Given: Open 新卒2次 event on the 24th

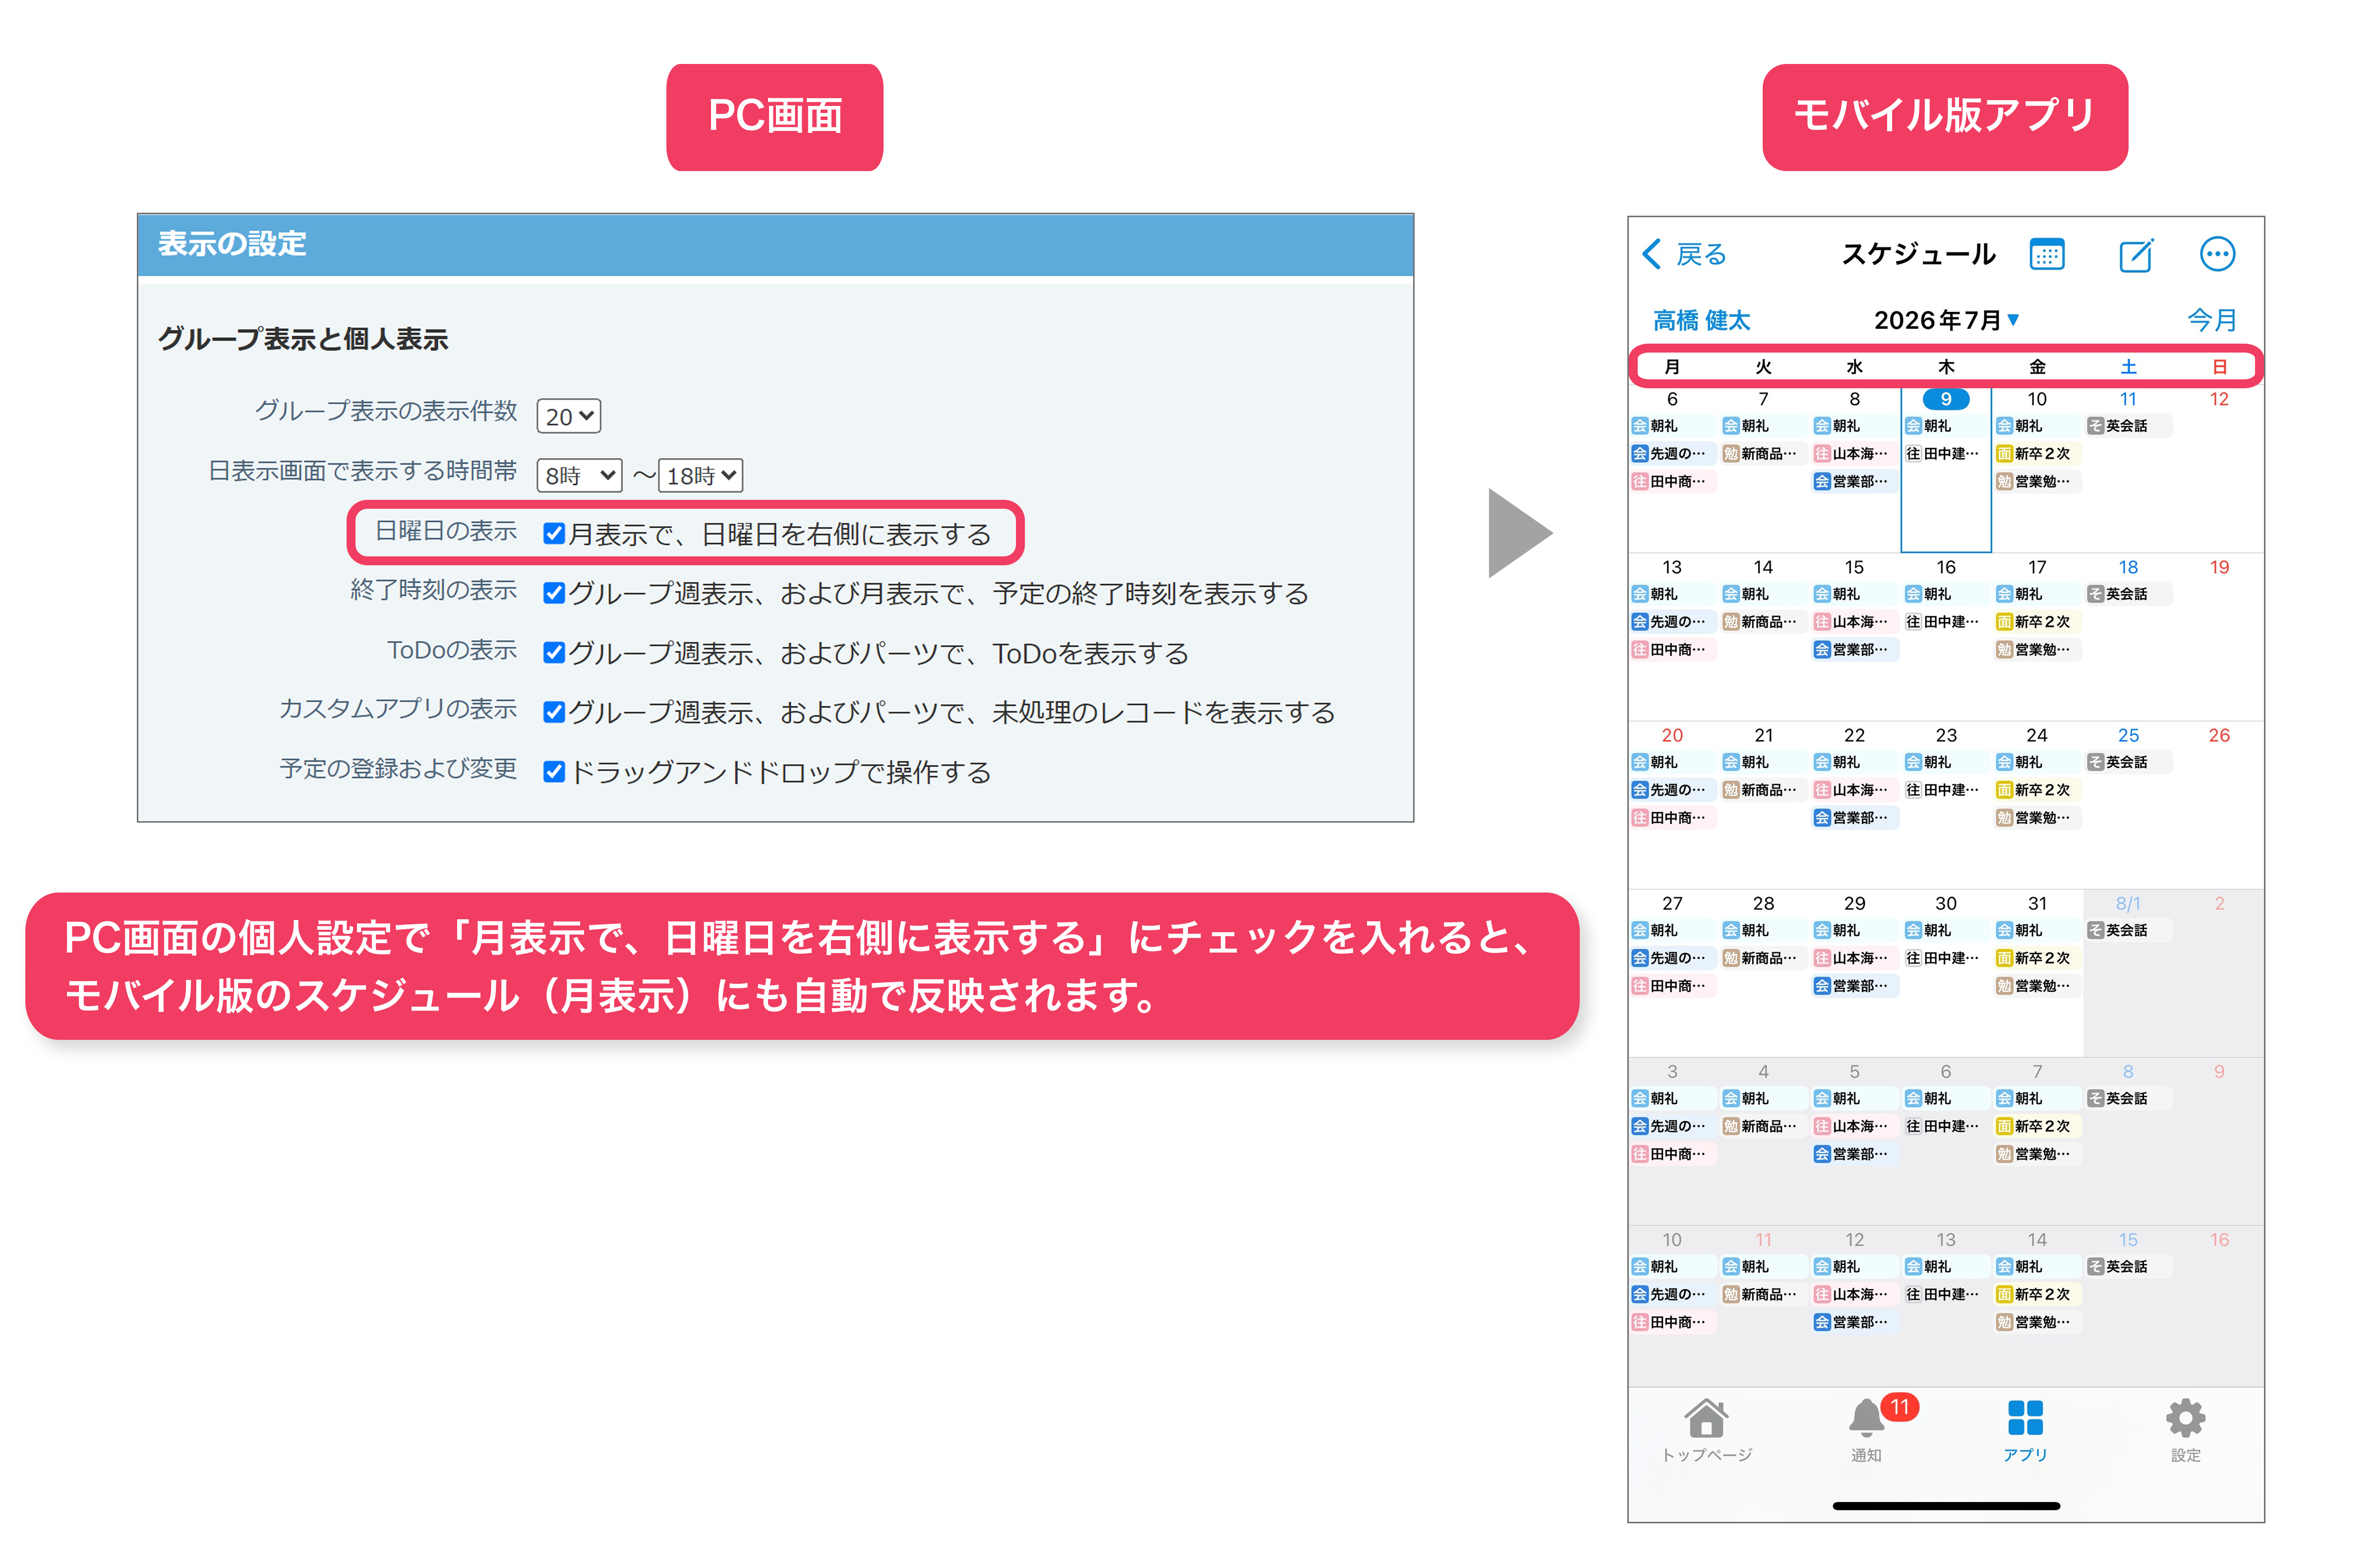Looking at the screenshot, I should (2037, 790).
